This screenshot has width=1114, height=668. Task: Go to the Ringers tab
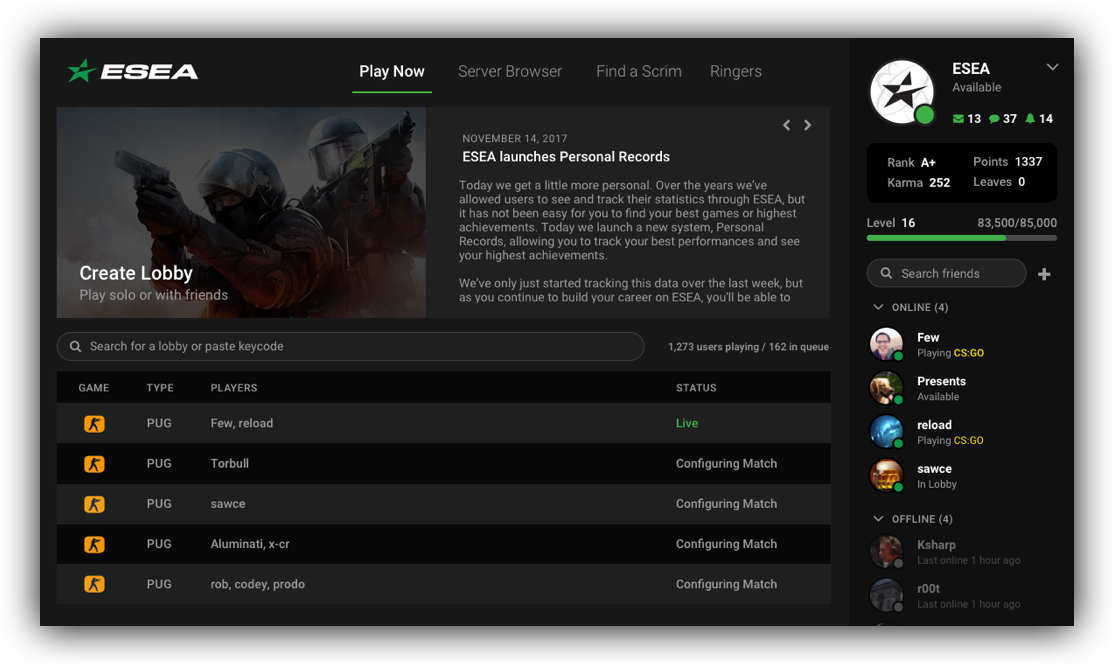(x=735, y=72)
